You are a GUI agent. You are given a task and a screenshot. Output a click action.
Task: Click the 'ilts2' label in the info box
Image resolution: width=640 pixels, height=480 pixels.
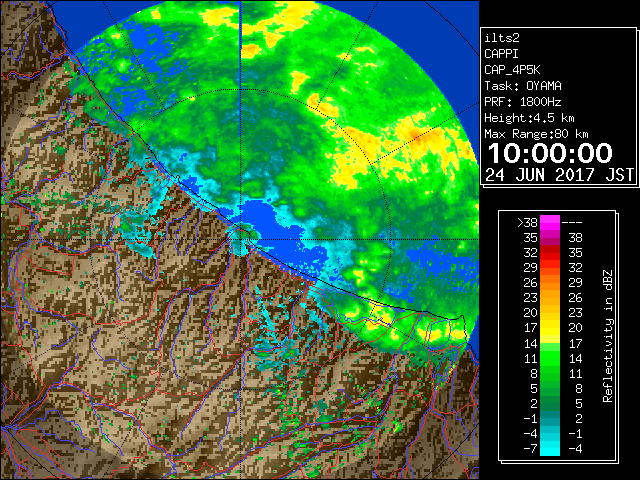pyautogui.click(x=502, y=38)
